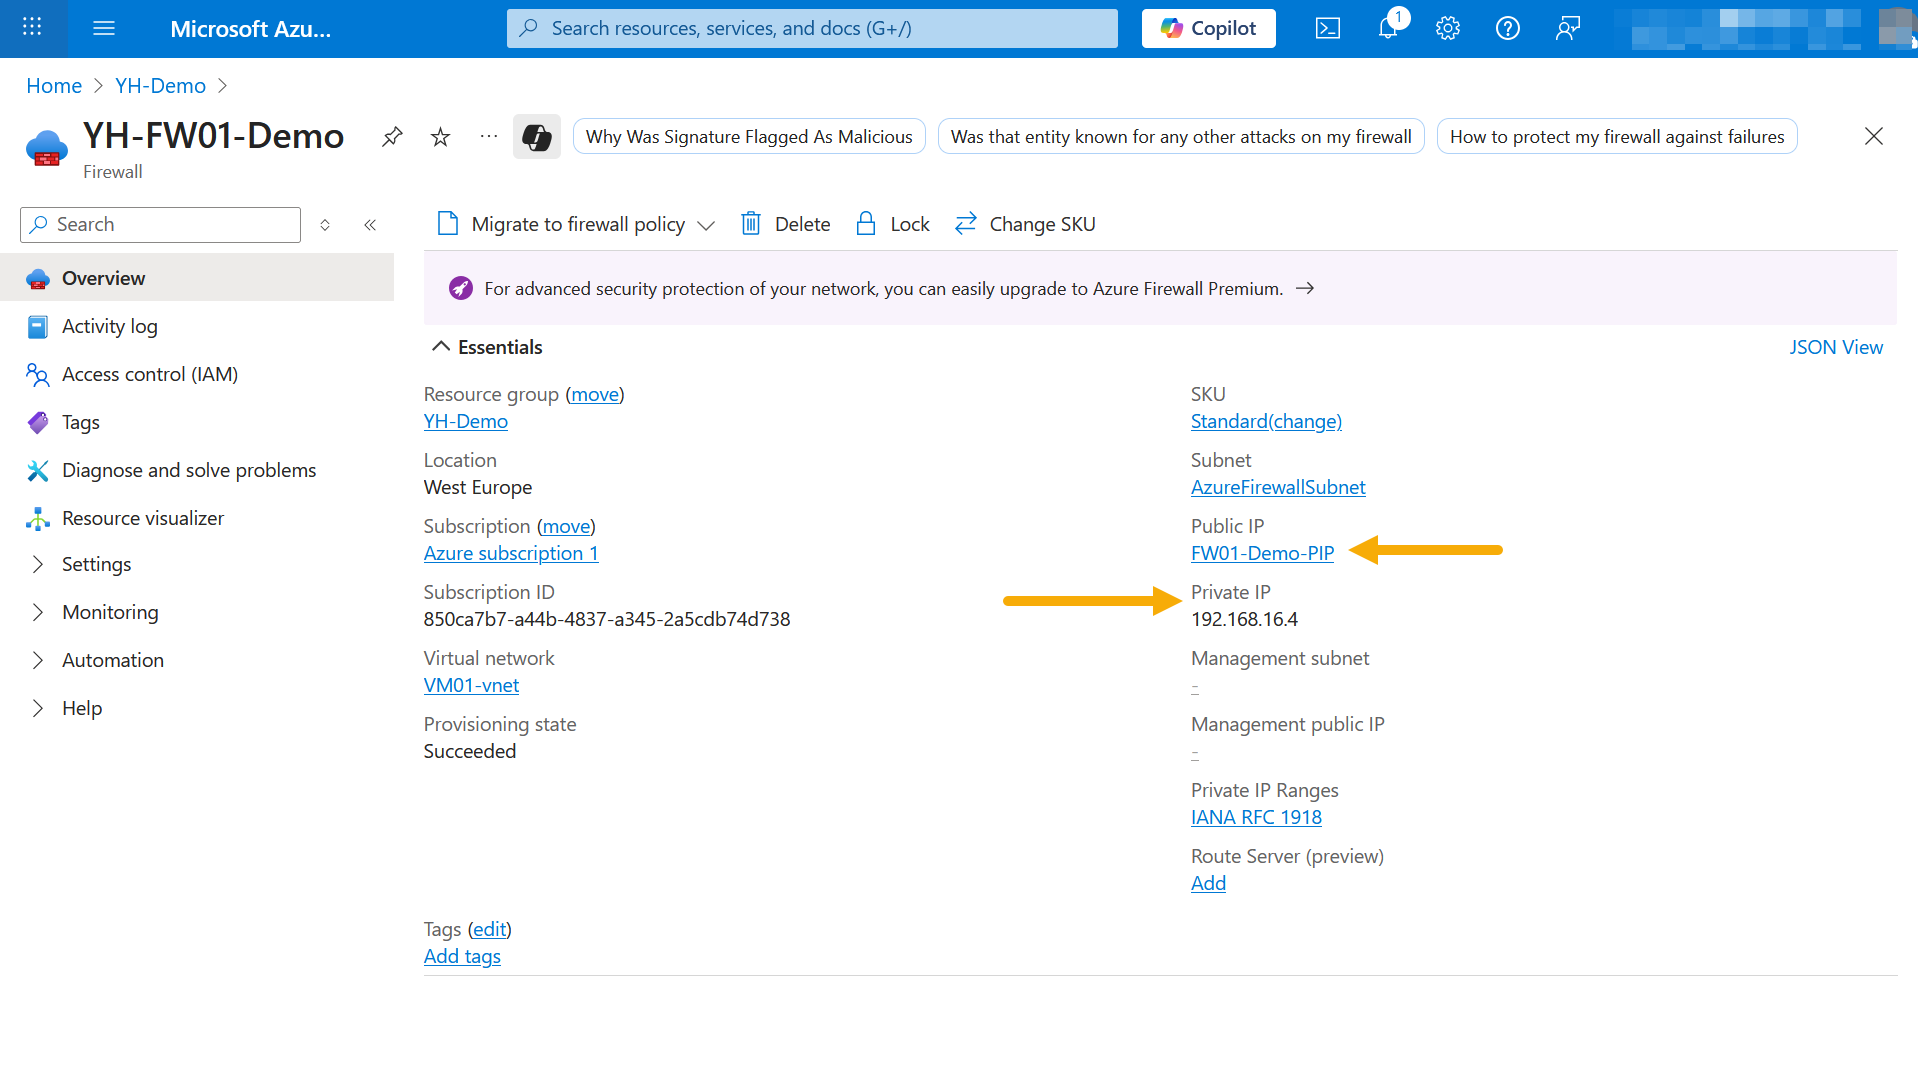Viewport: 1918px width, 1066px height.
Task: Open portal settings gear
Action: pos(1448,28)
